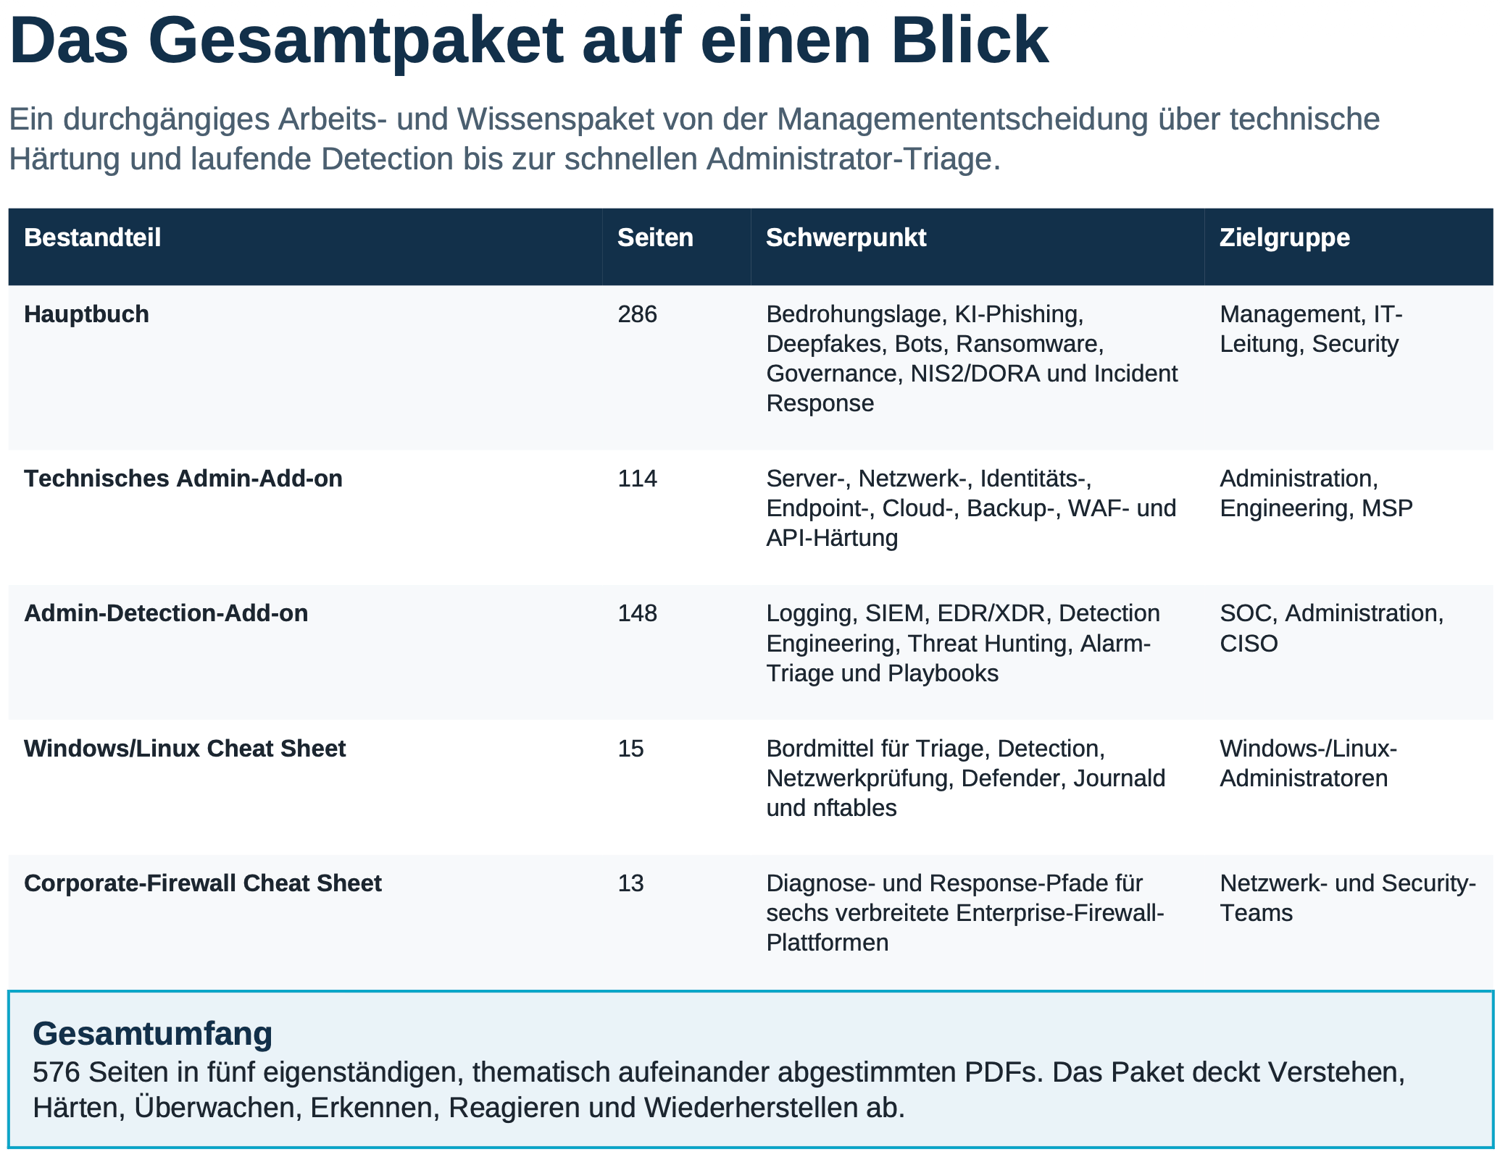The height and width of the screenshot is (1157, 1500).
Task: Click the page count 148
Action: [637, 613]
